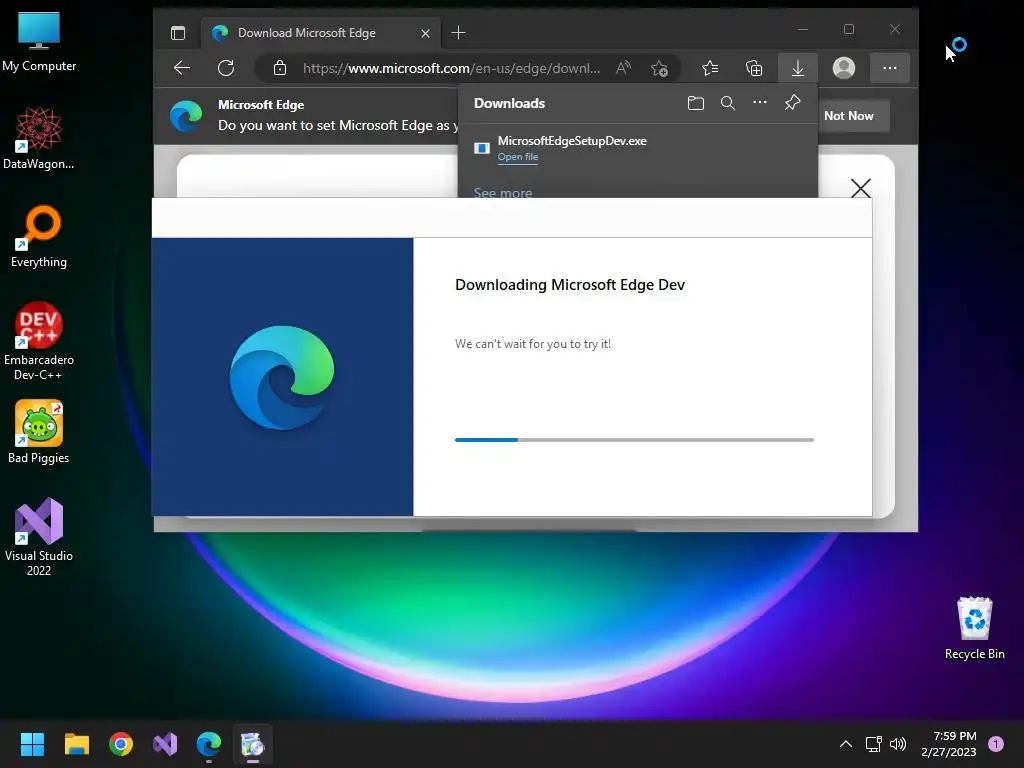Open Collections toolbar icon
This screenshot has width=1024, height=768.
pyautogui.click(x=754, y=68)
